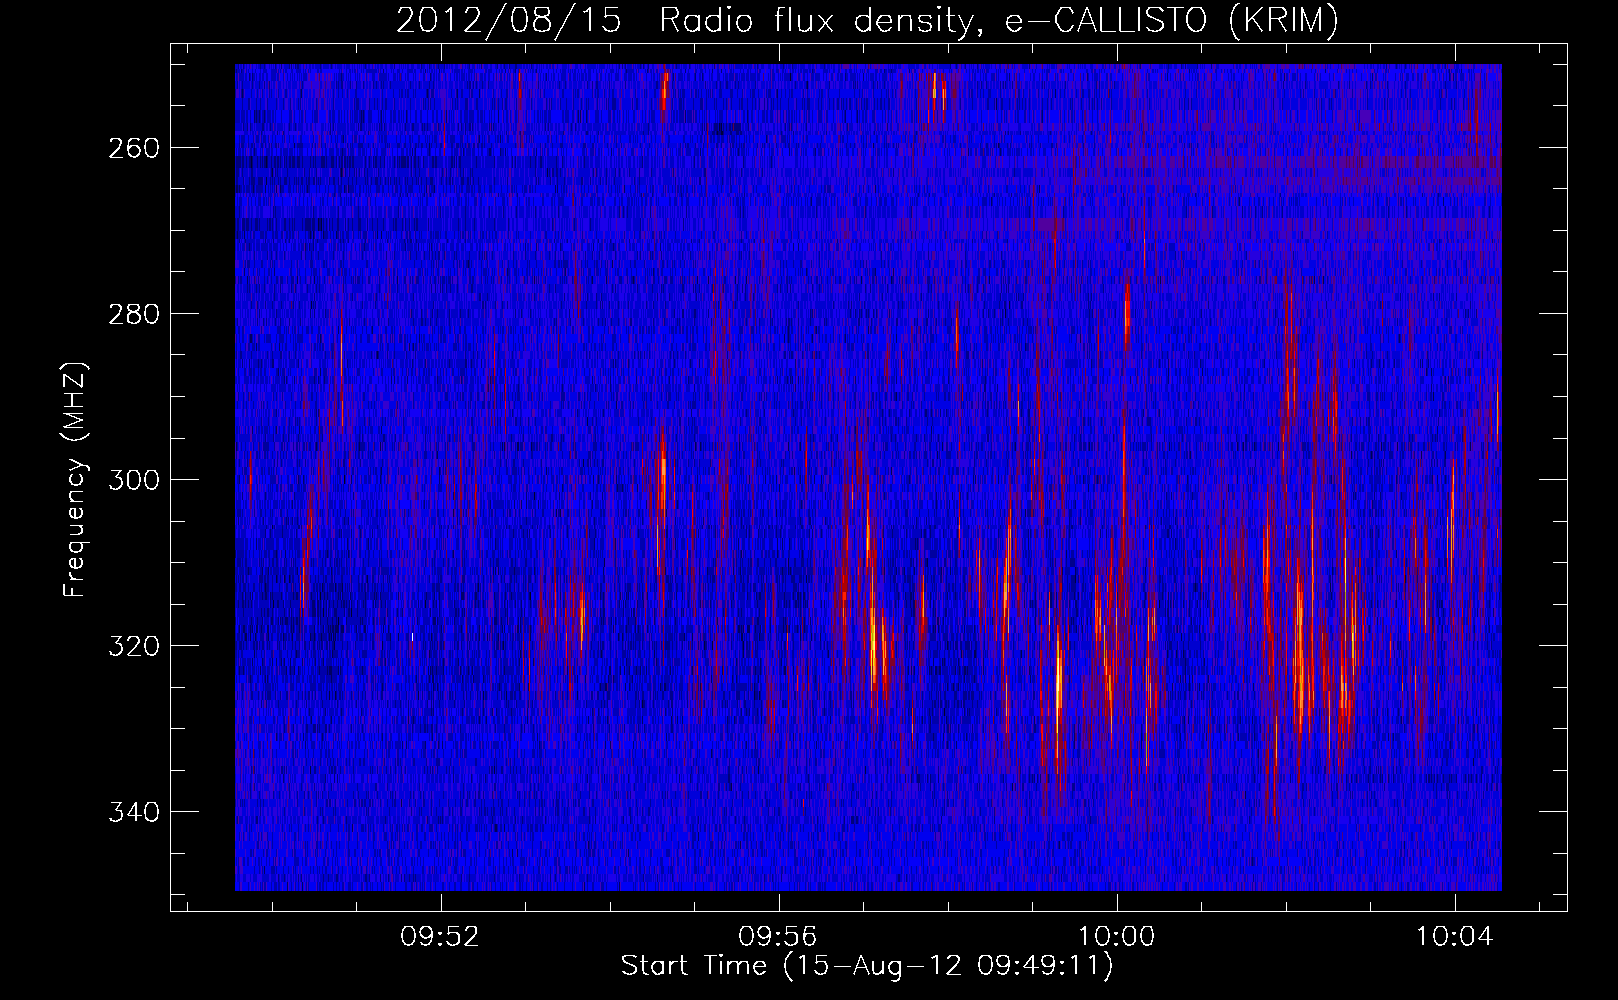Image resolution: width=1618 pixels, height=1000 pixels.
Task: Click the 300 frequency tick label
Action: point(132,480)
